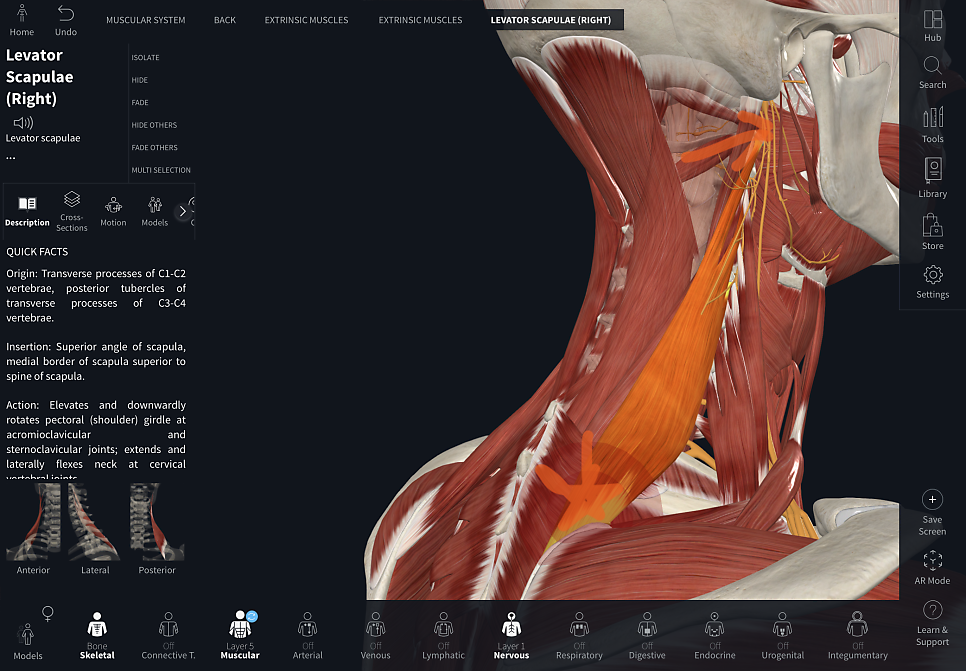Viewport: 966px width, 671px height.
Task: Turn on the Venous system layer
Action: [x=375, y=635]
